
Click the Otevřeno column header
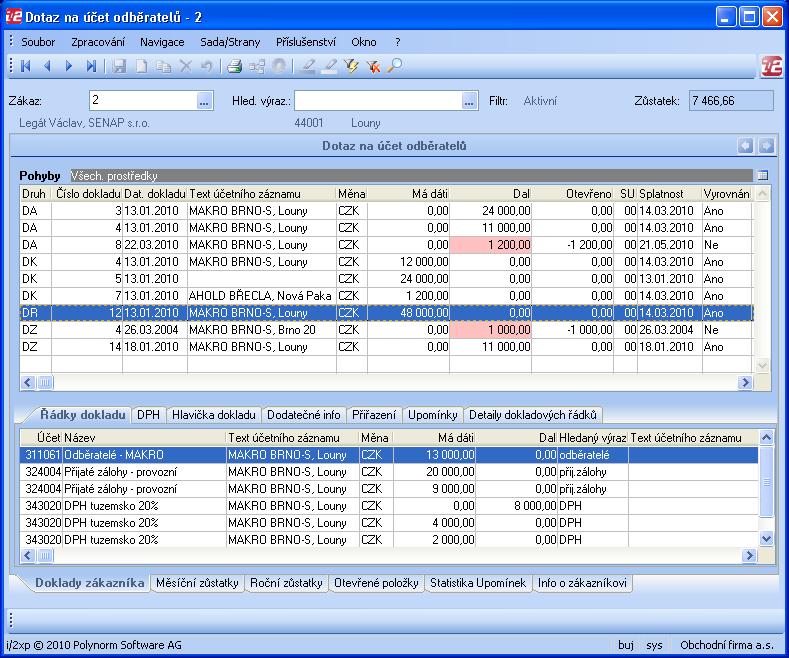click(x=573, y=194)
